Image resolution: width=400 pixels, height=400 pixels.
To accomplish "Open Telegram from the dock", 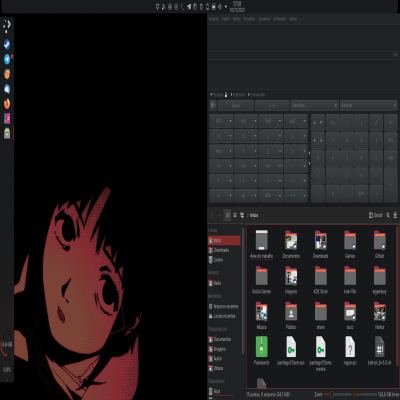I will 7,59.
